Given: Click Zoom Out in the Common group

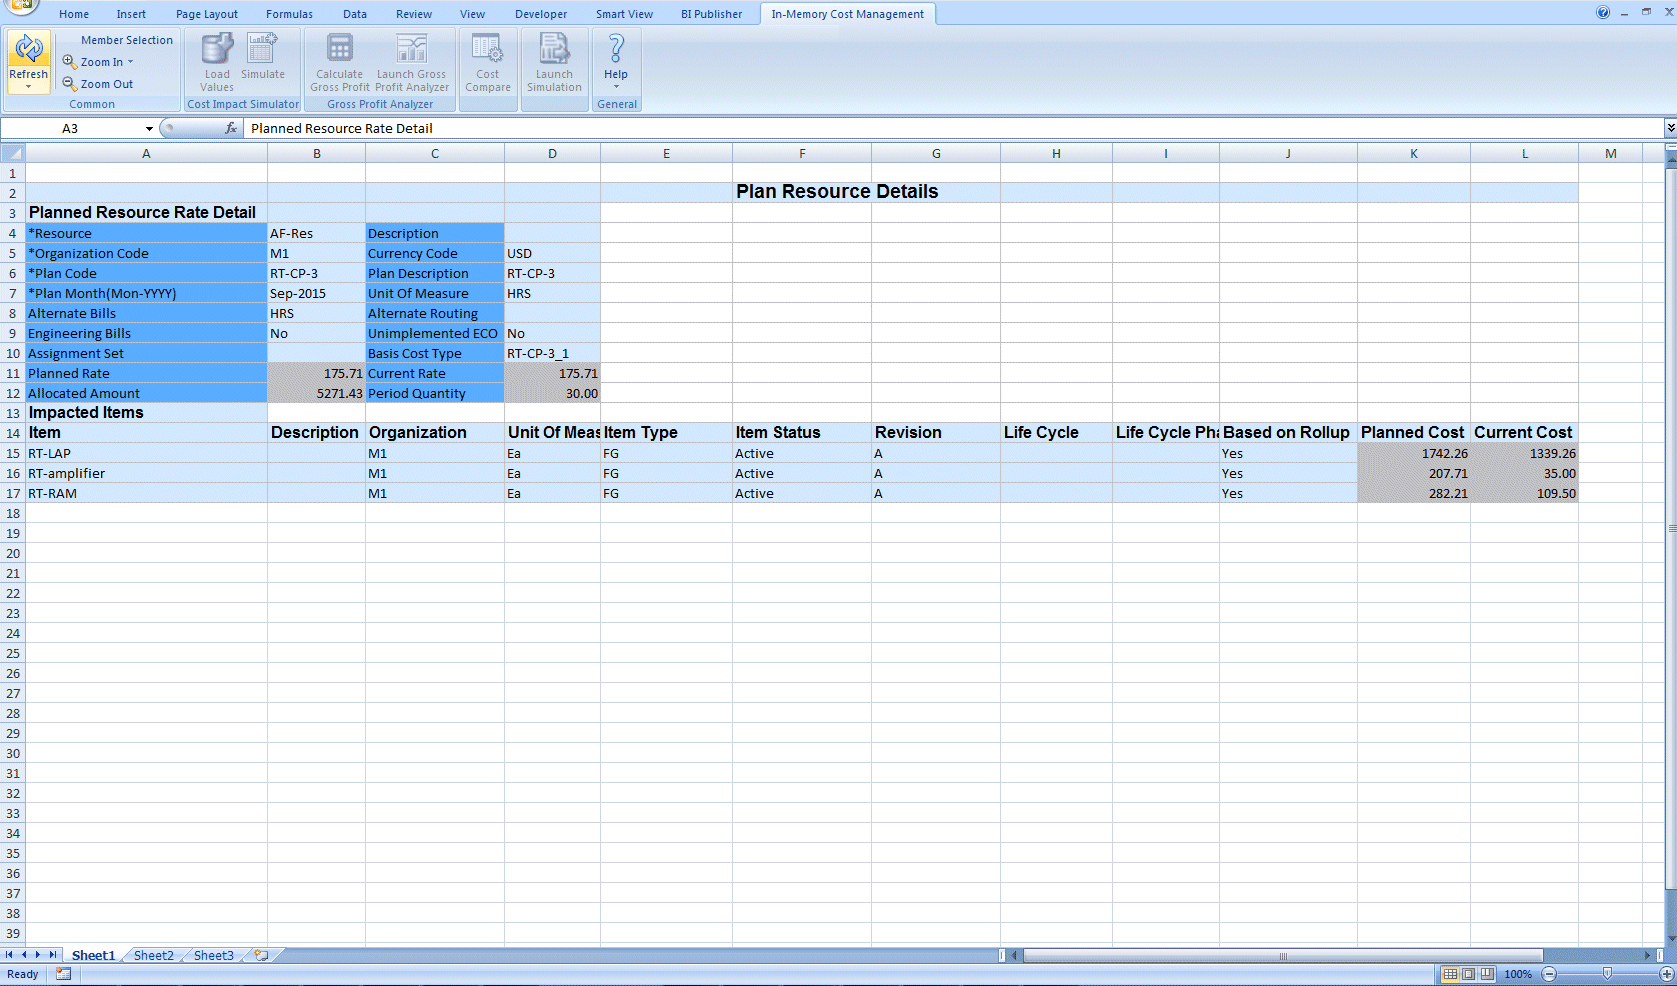Looking at the screenshot, I should (98, 84).
